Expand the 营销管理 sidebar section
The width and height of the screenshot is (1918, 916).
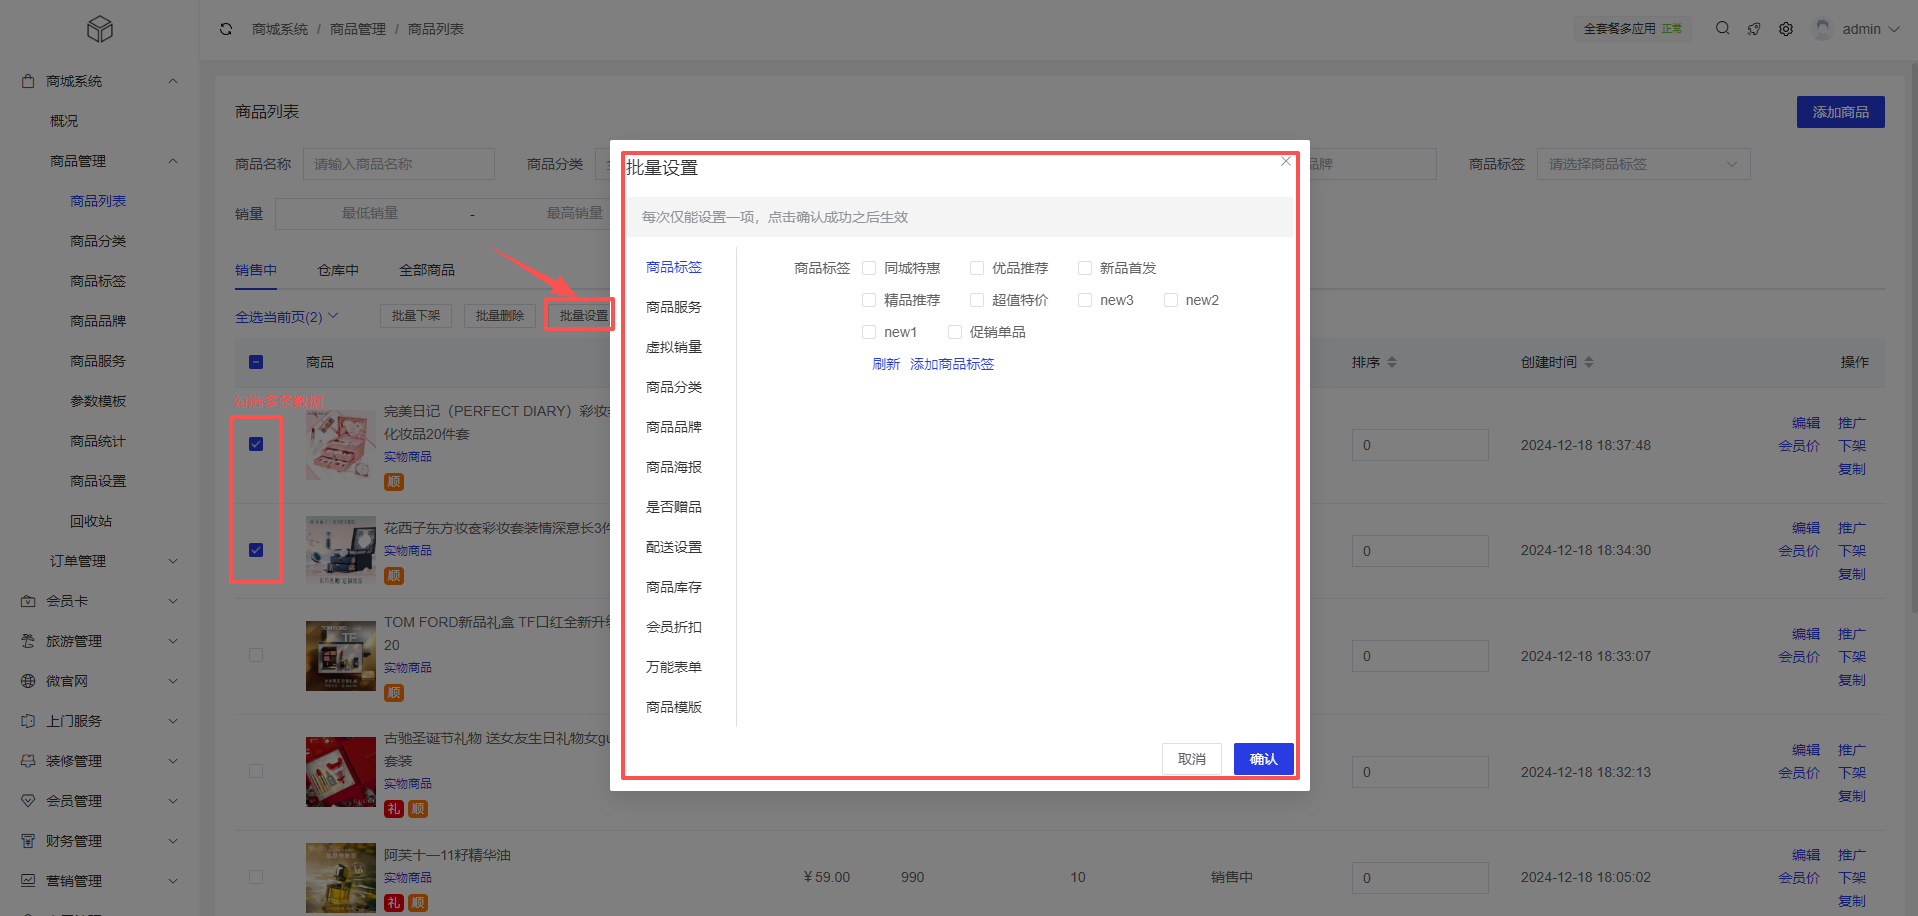(x=100, y=881)
